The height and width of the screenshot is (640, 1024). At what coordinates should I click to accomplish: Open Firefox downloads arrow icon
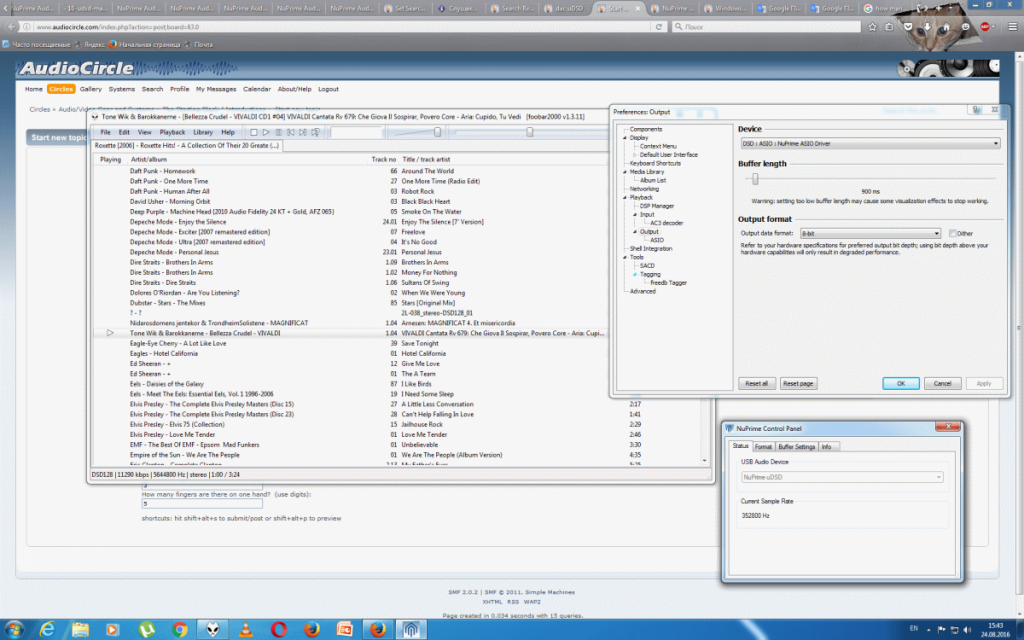[927, 27]
